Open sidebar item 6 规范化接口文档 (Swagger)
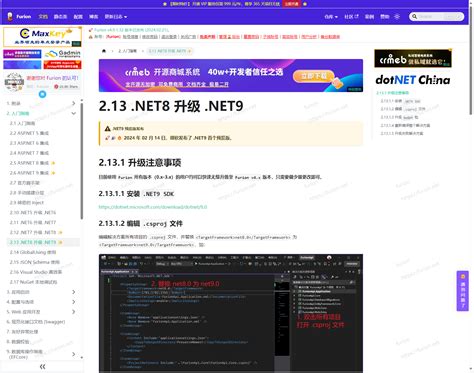474x373 pixels. click(36, 322)
